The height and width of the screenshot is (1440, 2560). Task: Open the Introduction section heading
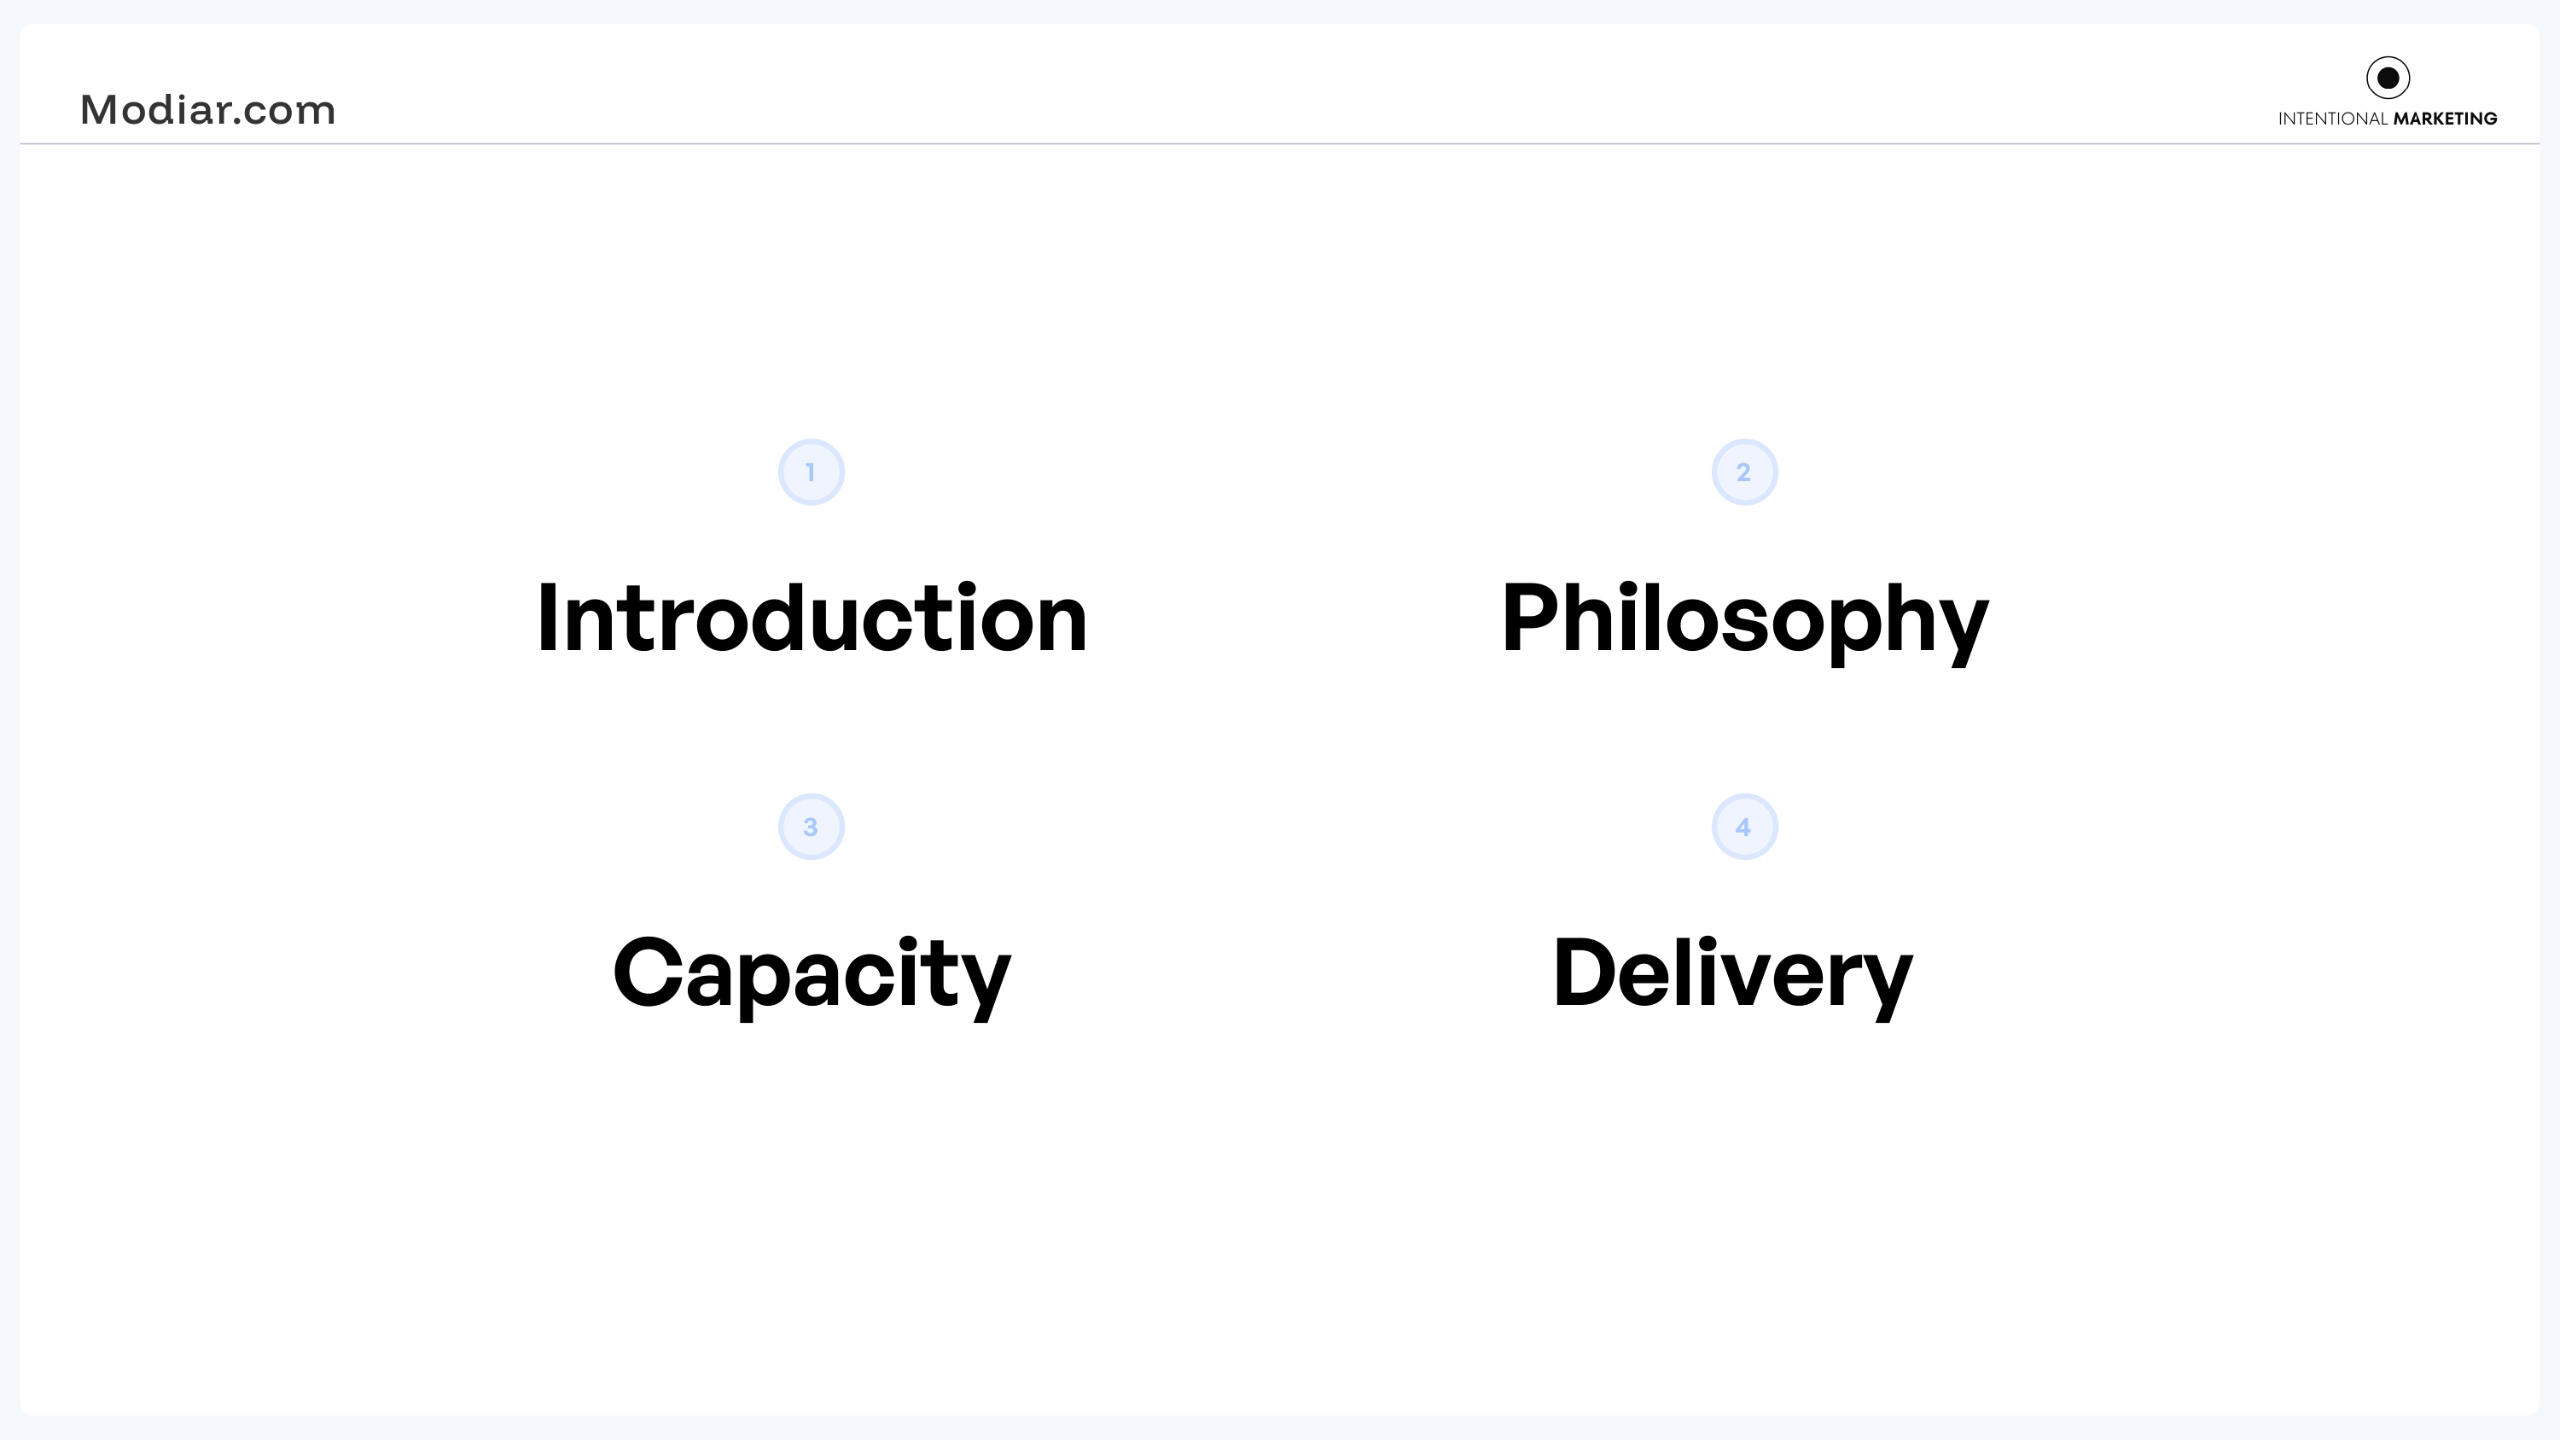[x=811, y=618]
